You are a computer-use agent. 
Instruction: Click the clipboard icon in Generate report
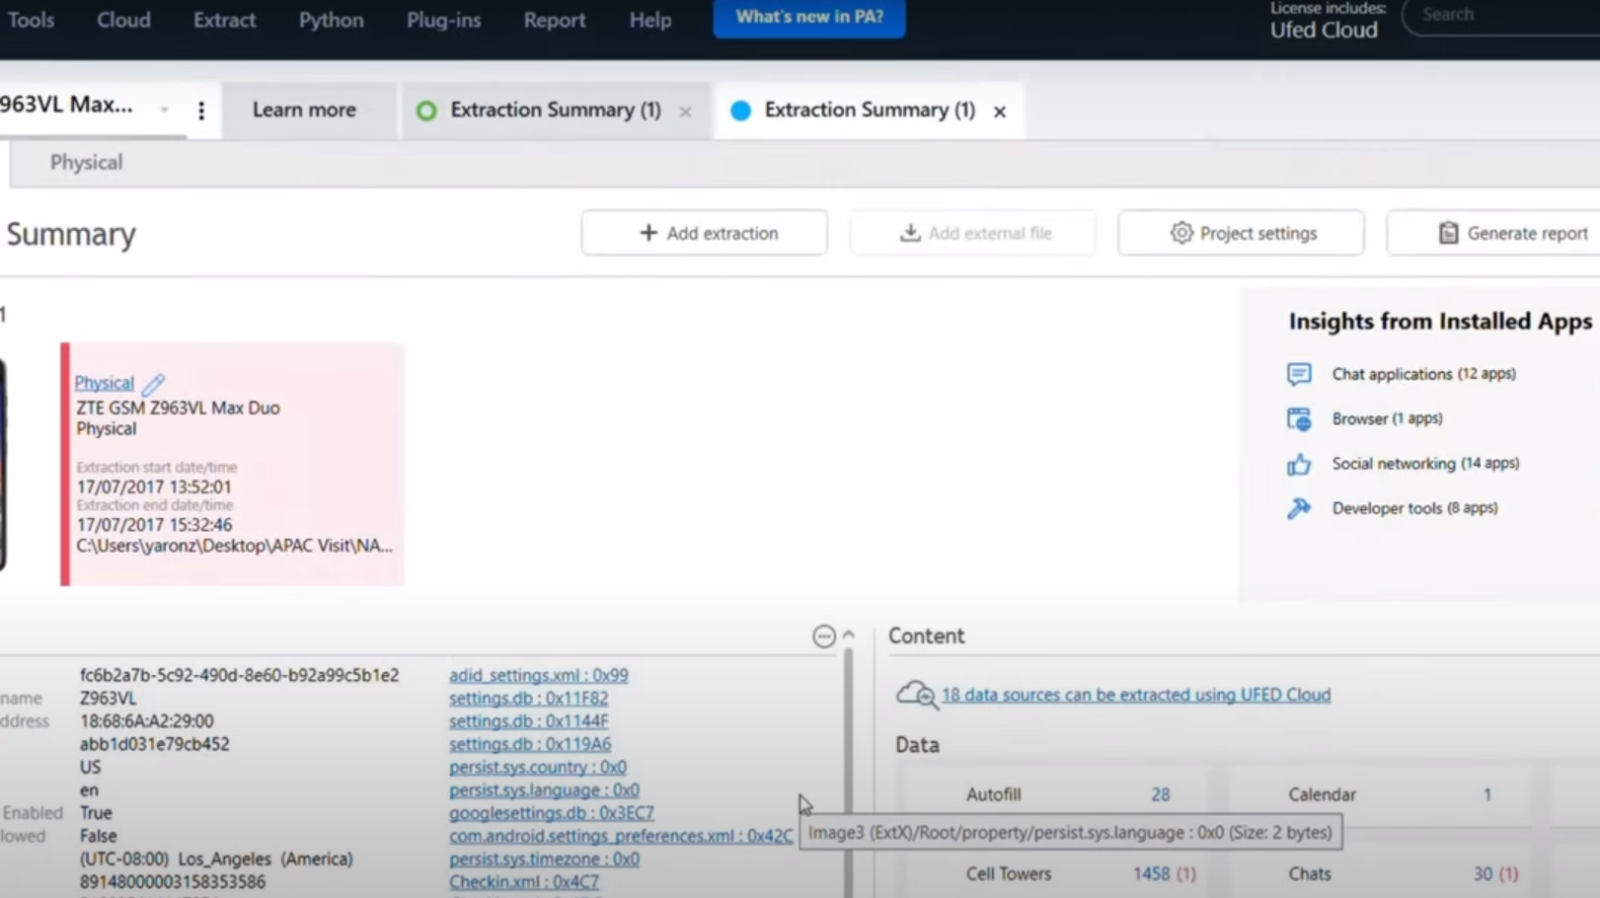click(1448, 233)
